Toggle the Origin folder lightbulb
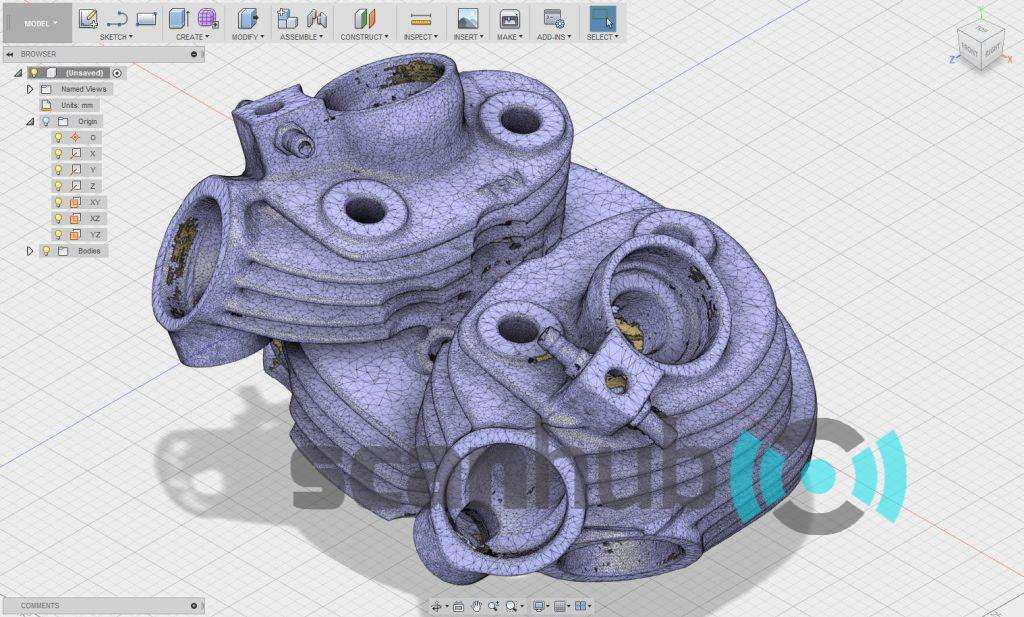 pyautogui.click(x=46, y=121)
